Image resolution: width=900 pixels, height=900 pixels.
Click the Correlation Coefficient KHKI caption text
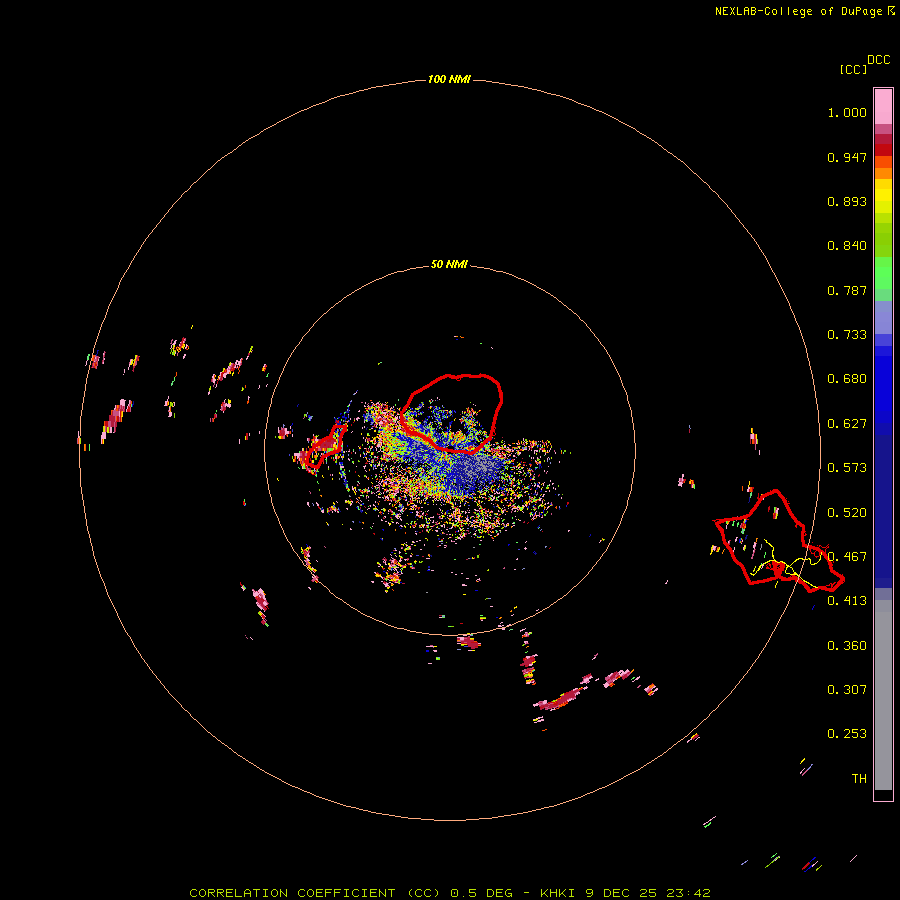point(450,893)
